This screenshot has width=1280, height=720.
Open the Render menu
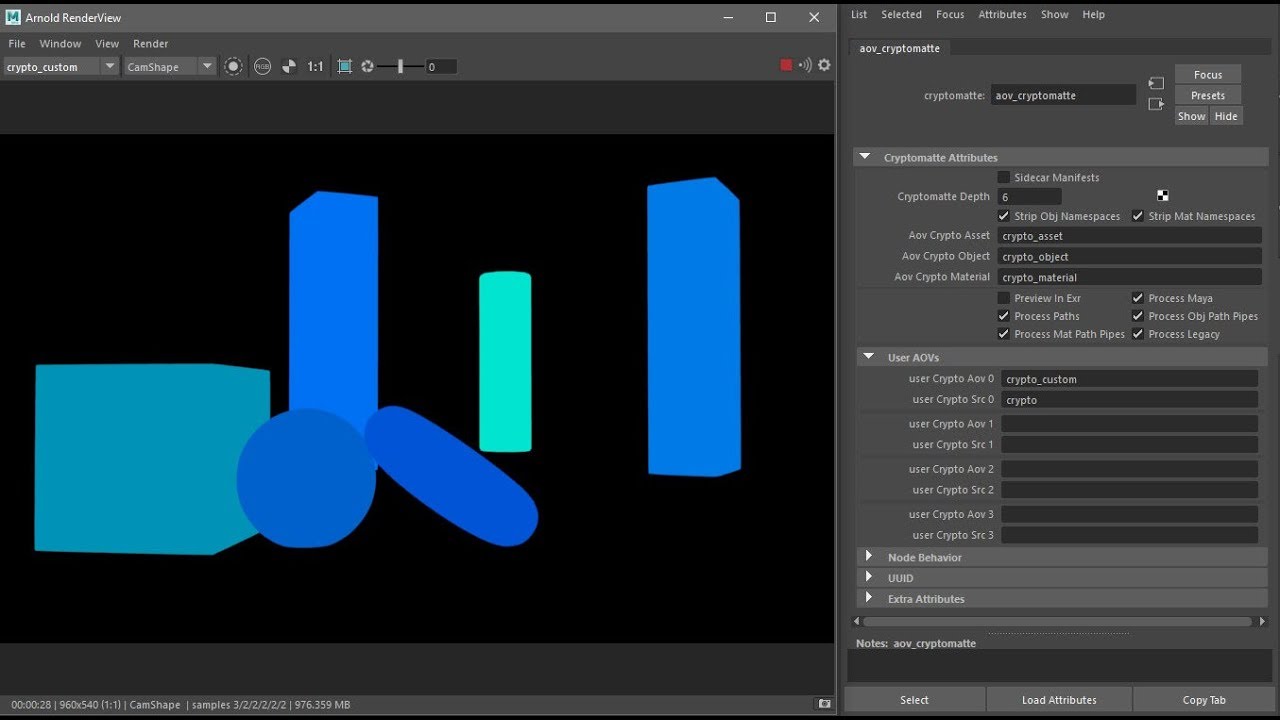(151, 44)
